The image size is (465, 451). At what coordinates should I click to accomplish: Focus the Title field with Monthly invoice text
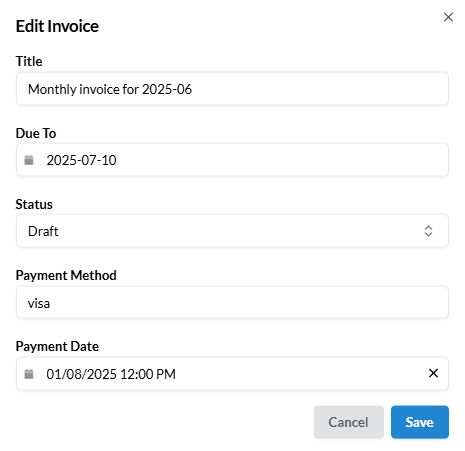(232, 89)
